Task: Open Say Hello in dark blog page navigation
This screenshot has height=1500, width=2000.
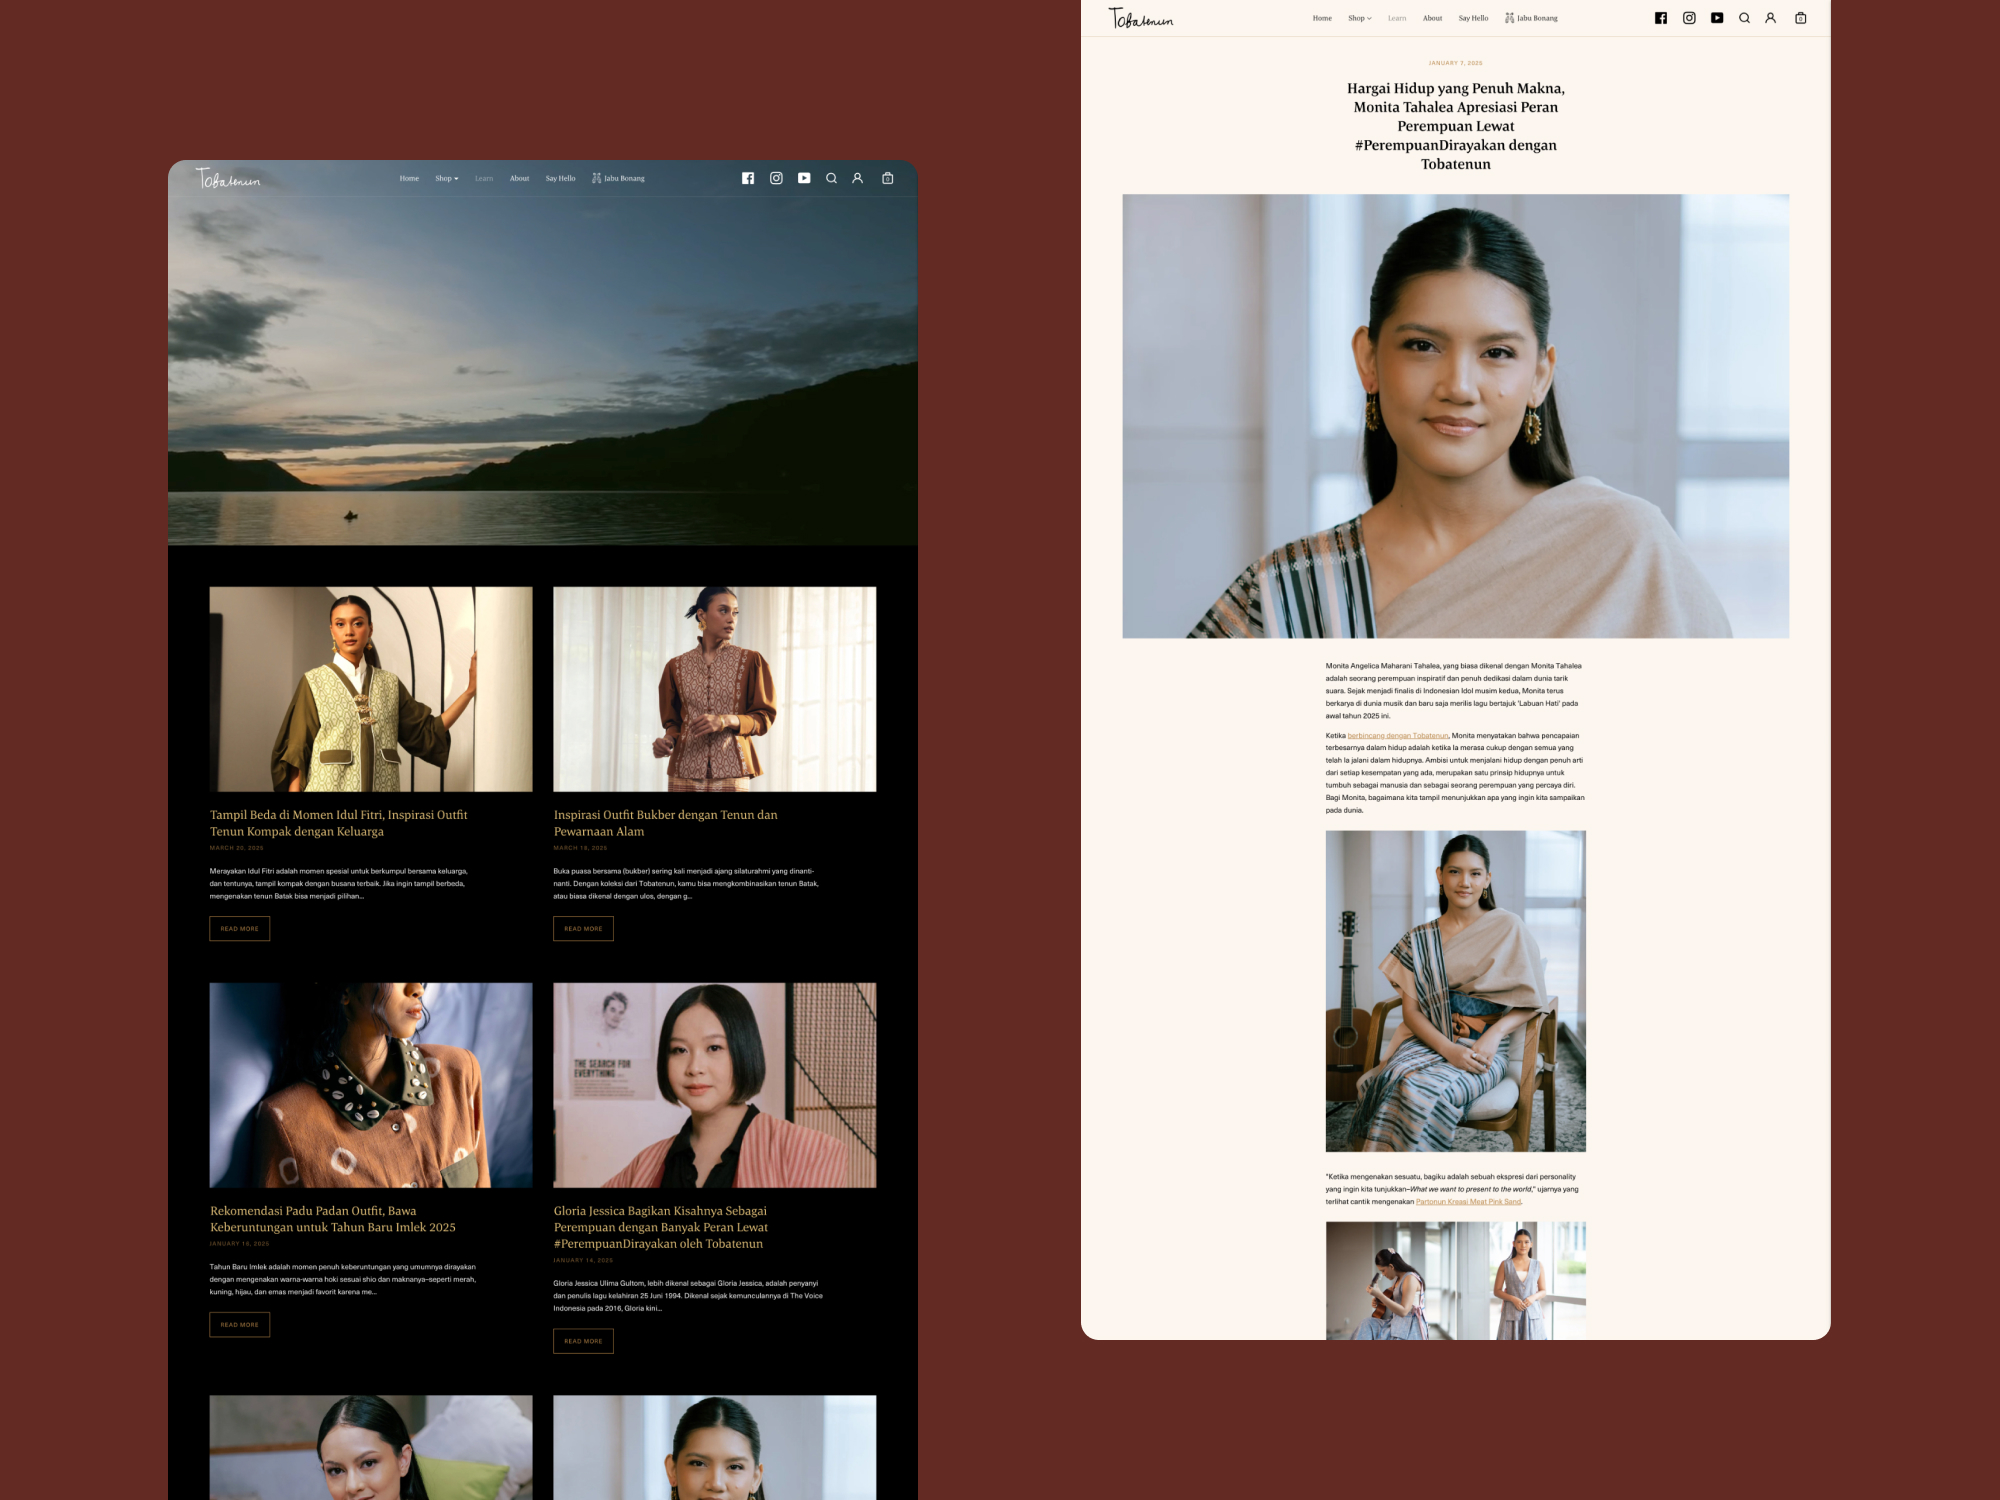Action: click(560, 178)
